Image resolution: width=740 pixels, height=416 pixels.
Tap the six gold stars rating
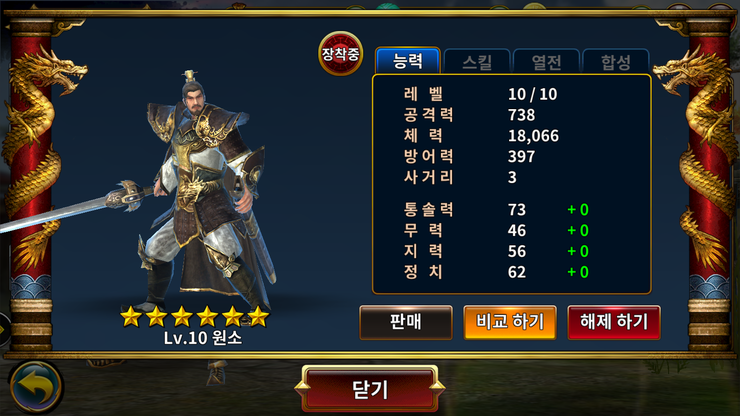point(194,316)
